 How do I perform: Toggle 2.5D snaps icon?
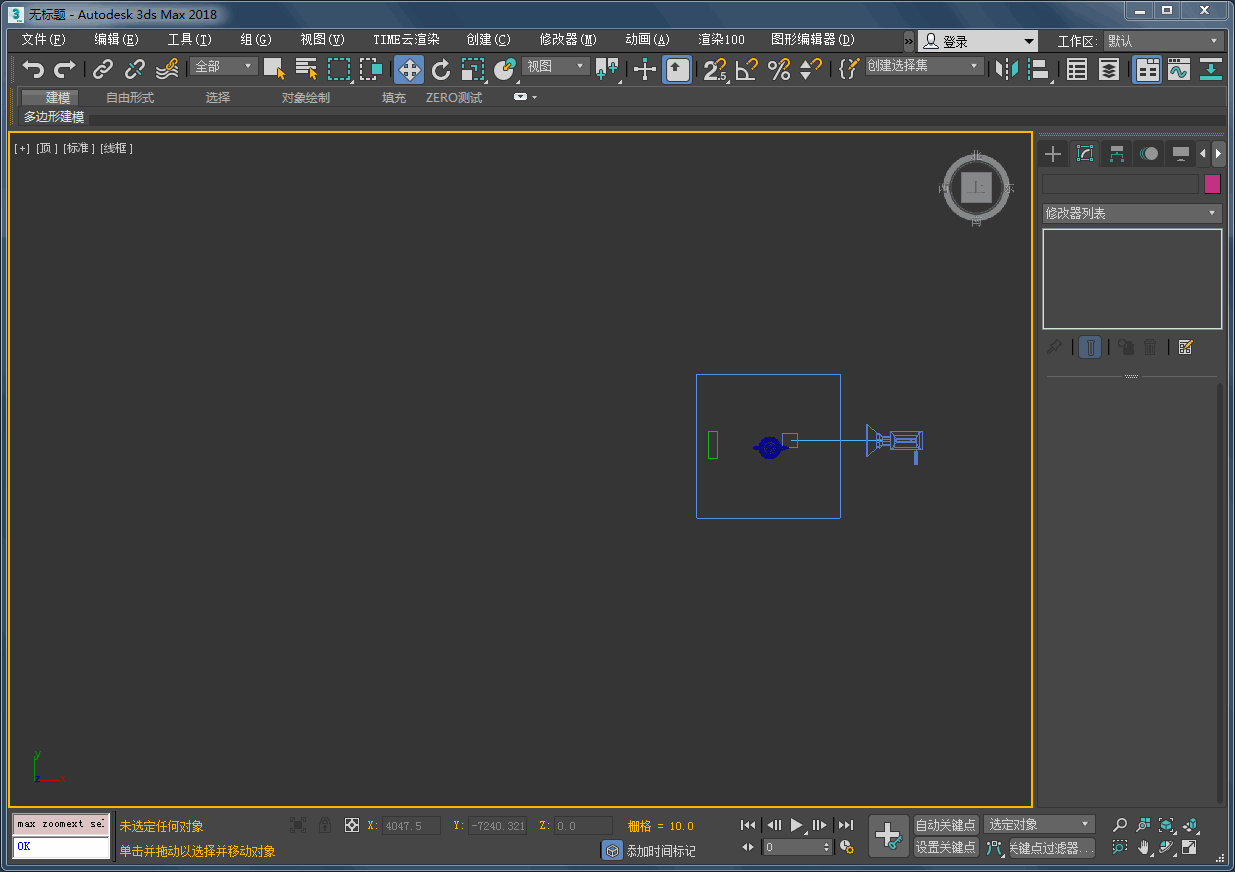click(x=714, y=69)
